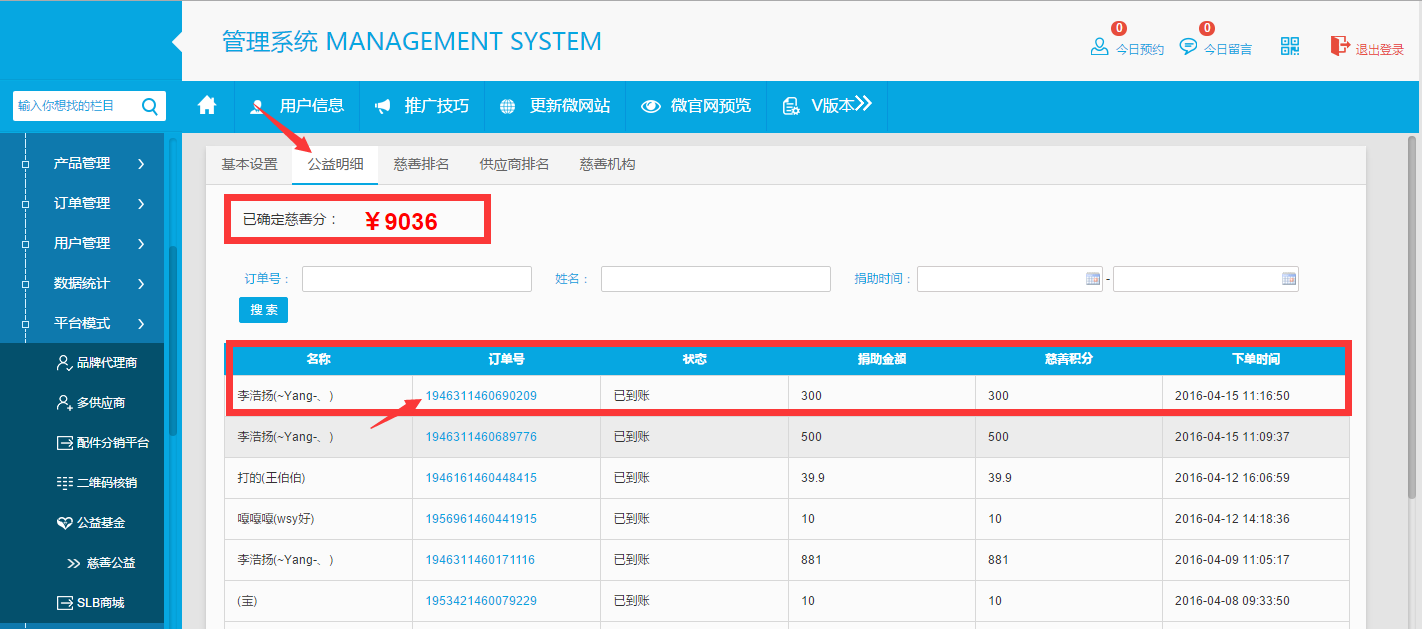
Task: Expand the 数据统计 sidebar menu
Action: 98,283
